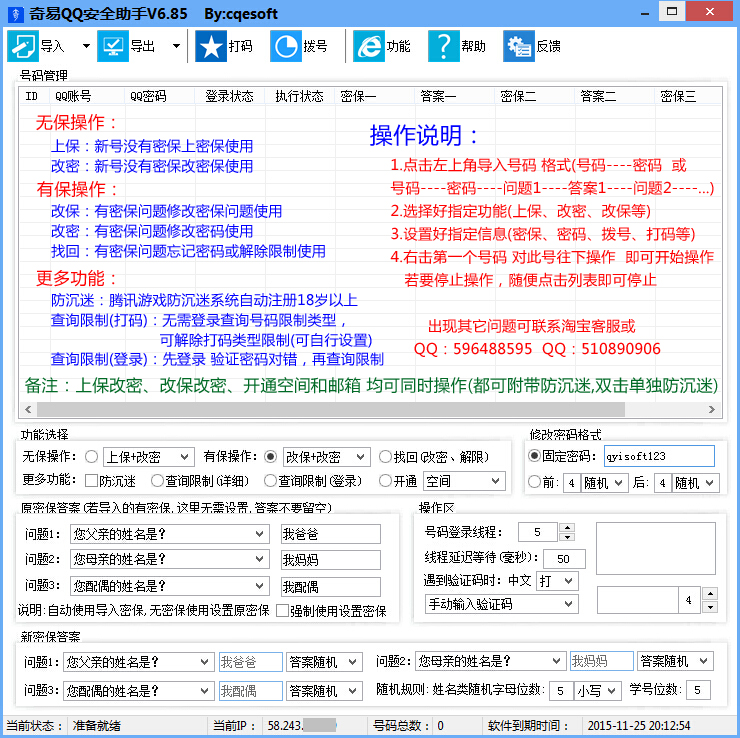Viewport: 740px width, 738px height.
Task: Select 固定密码 radio button
Action: tap(534, 457)
